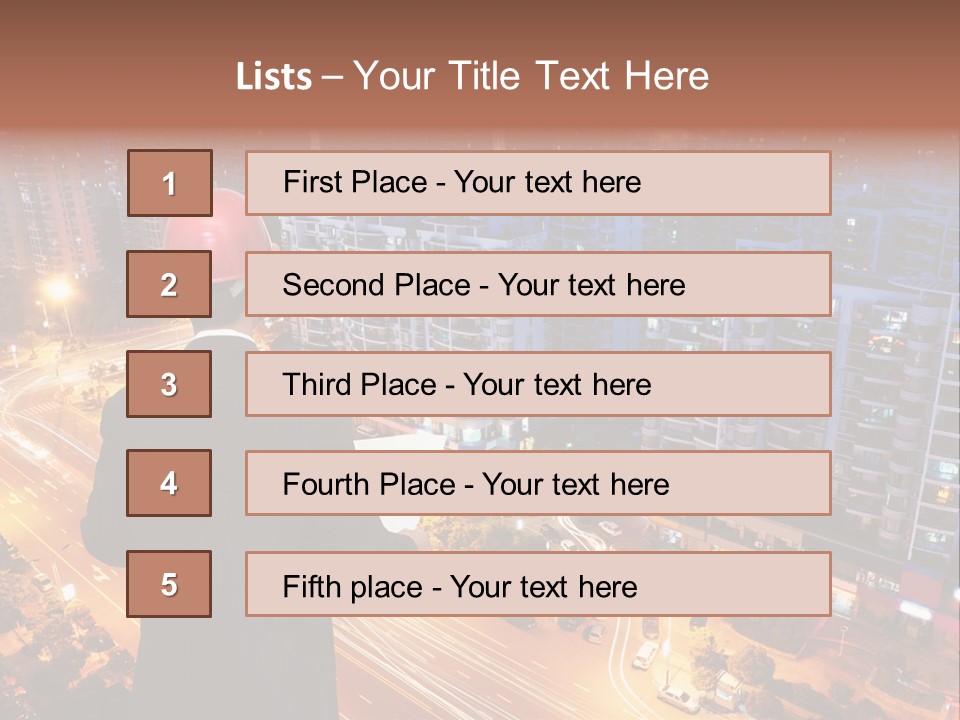The width and height of the screenshot is (960, 720).
Task: Select the number 3 box
Action: click(x=169, y=384)
